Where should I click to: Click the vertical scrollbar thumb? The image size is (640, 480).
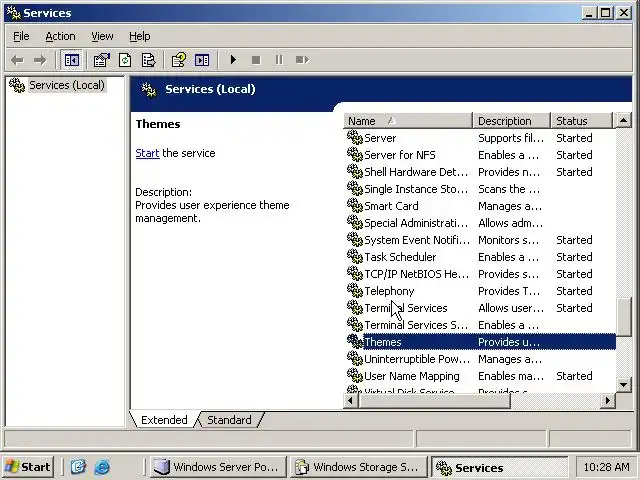click(x=624, y=317)
